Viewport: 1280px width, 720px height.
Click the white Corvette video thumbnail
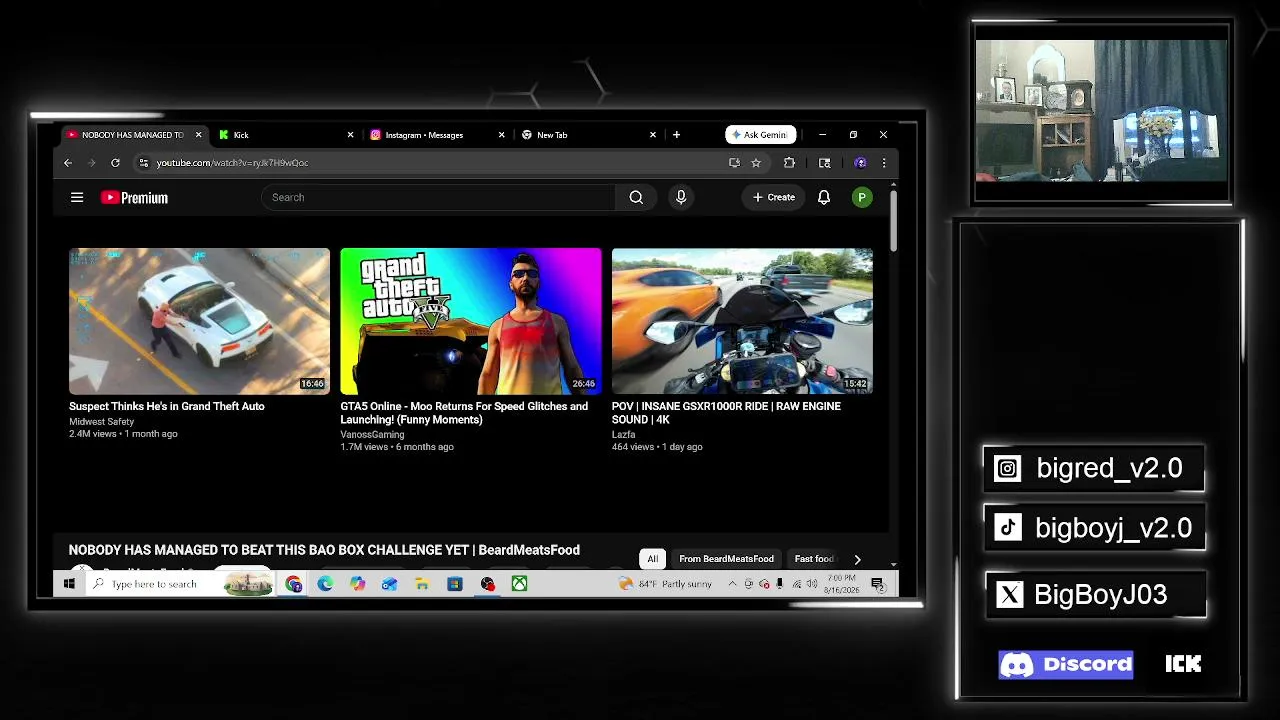click(x=199, y=321)
